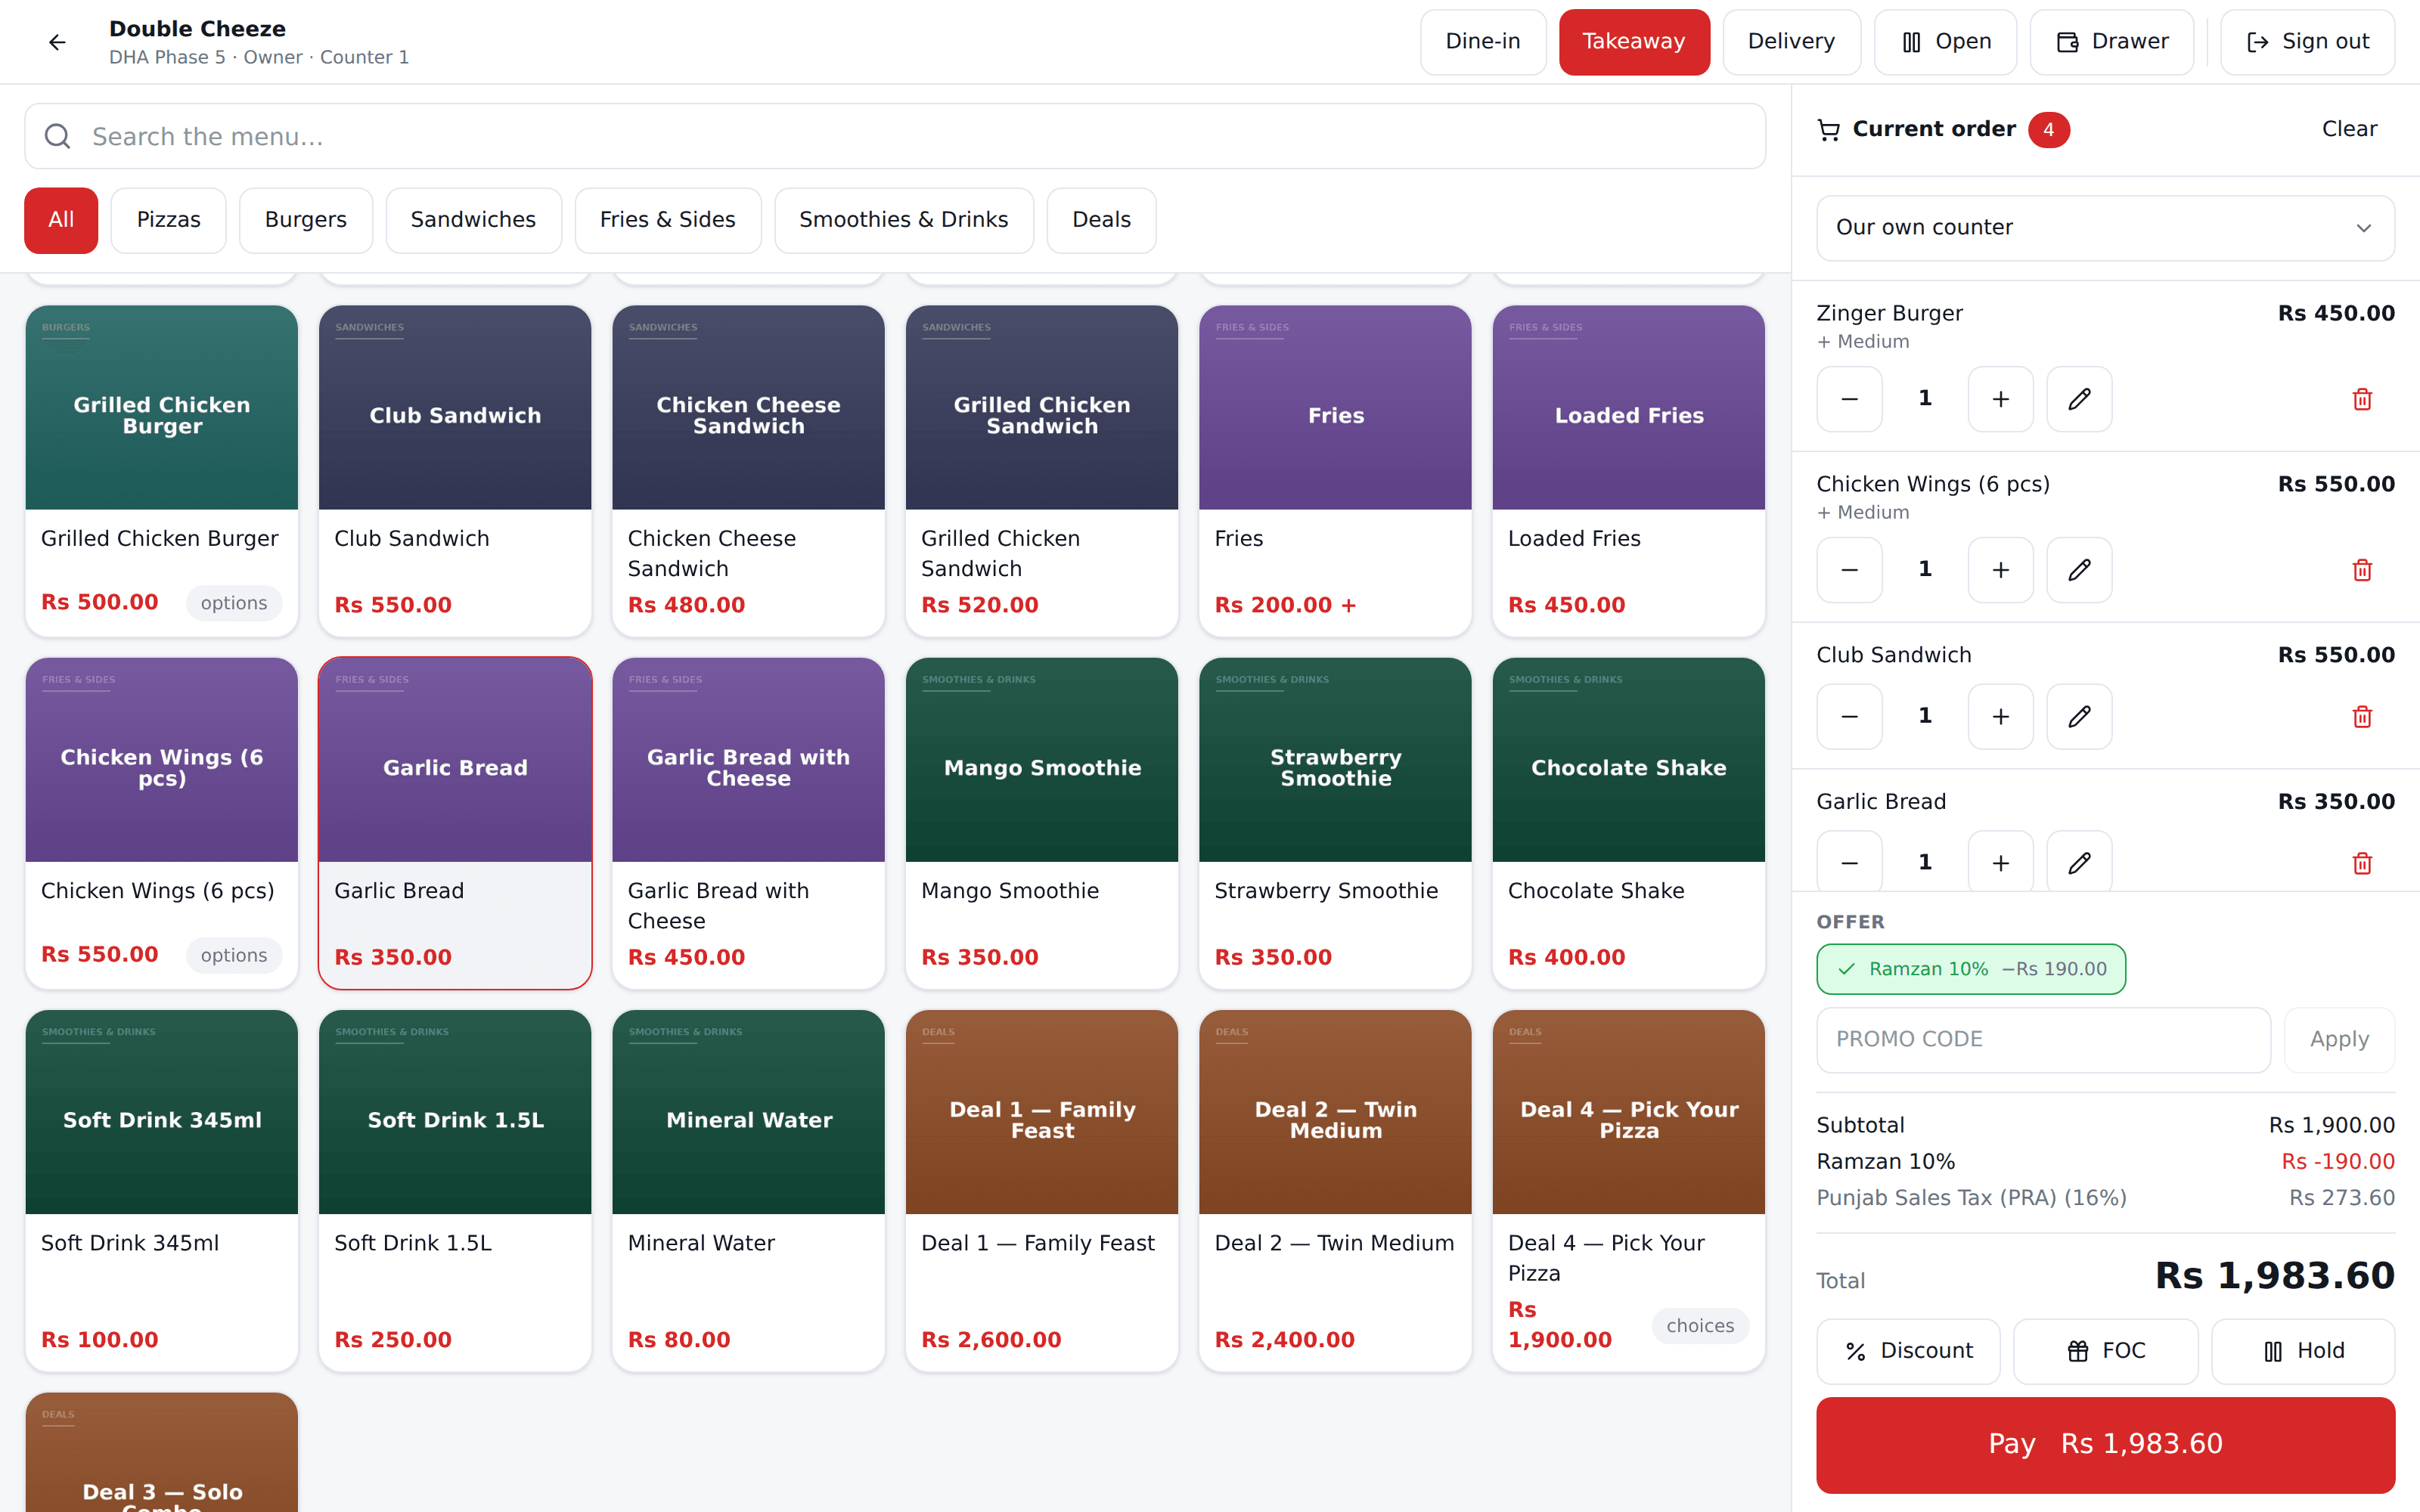Add Deal 2 — Twin Medium

[x=1335, y=1190]
